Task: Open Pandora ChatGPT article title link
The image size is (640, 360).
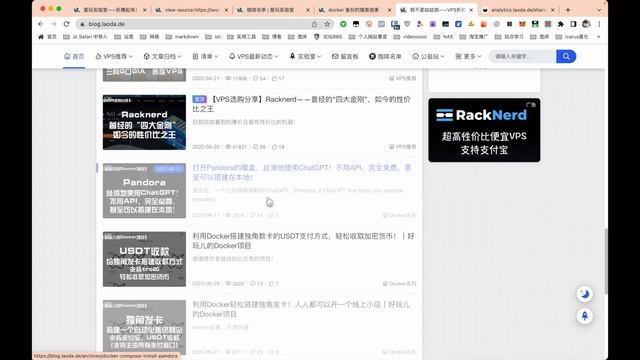Action: pyautogui.click(x=302, y=172)
